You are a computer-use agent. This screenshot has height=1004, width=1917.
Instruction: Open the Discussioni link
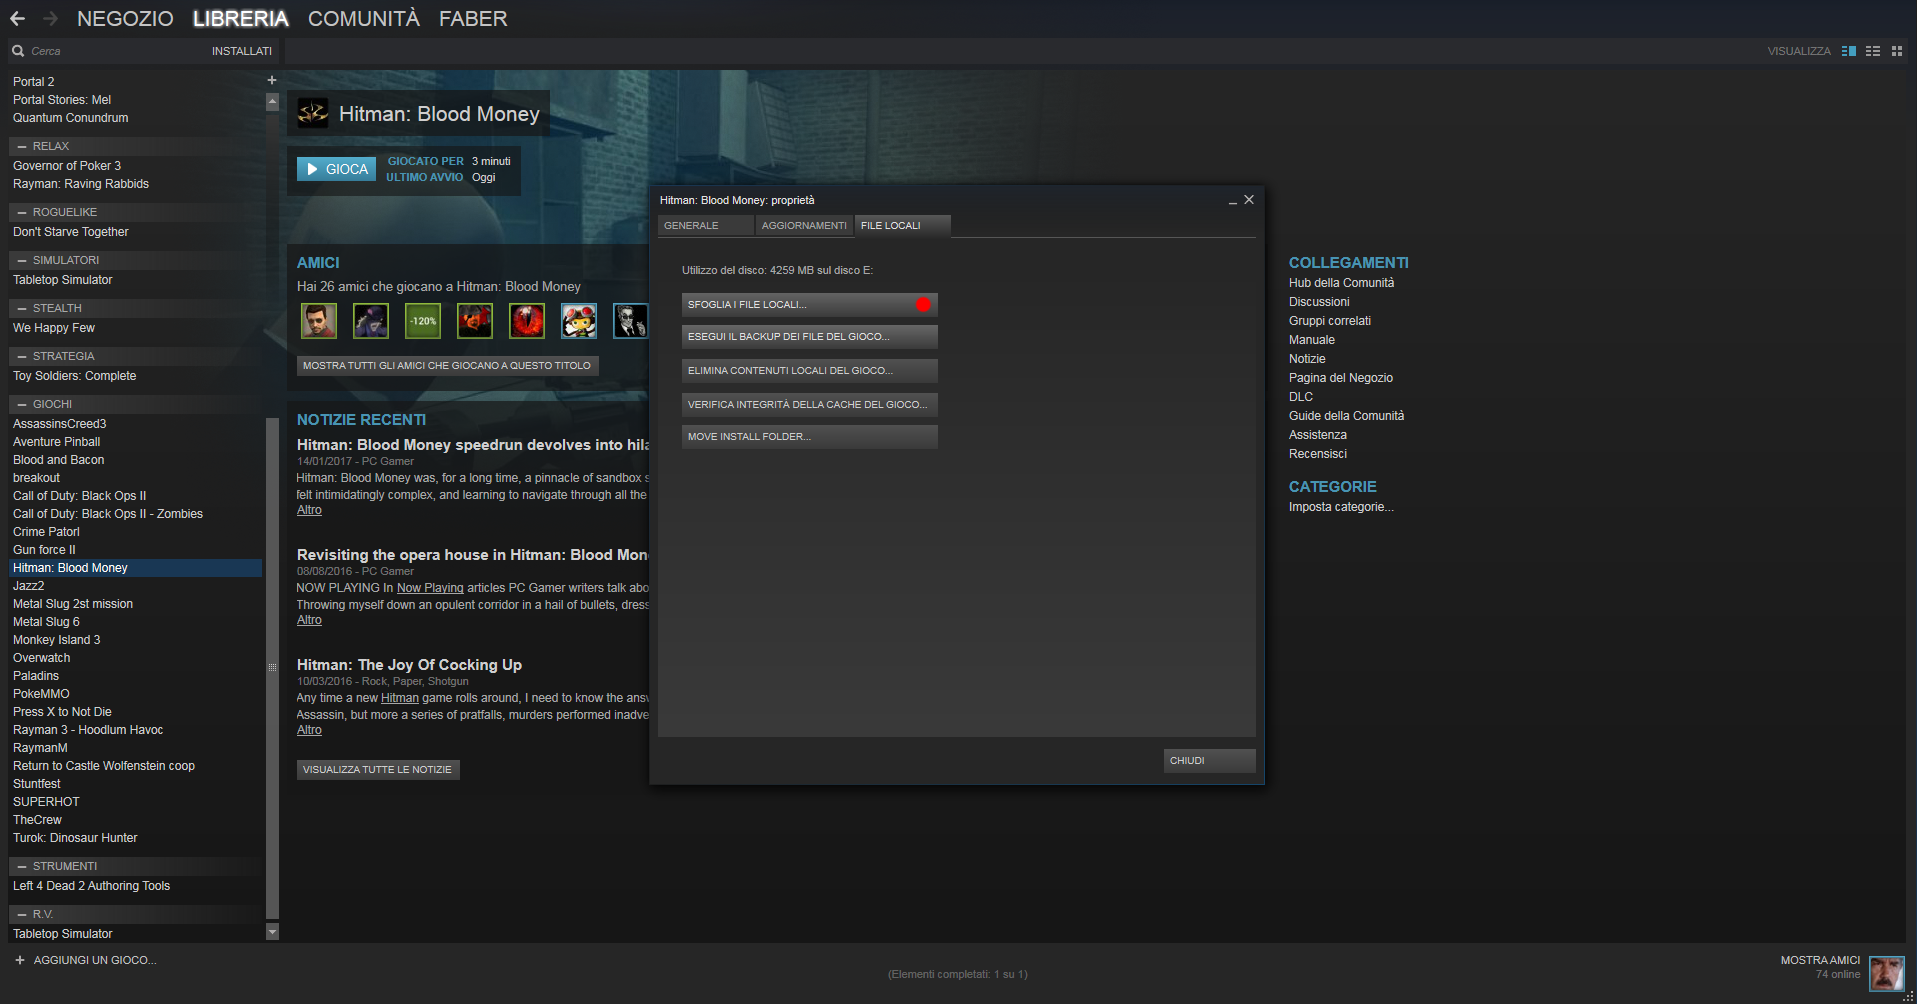tap(1319, 302)
